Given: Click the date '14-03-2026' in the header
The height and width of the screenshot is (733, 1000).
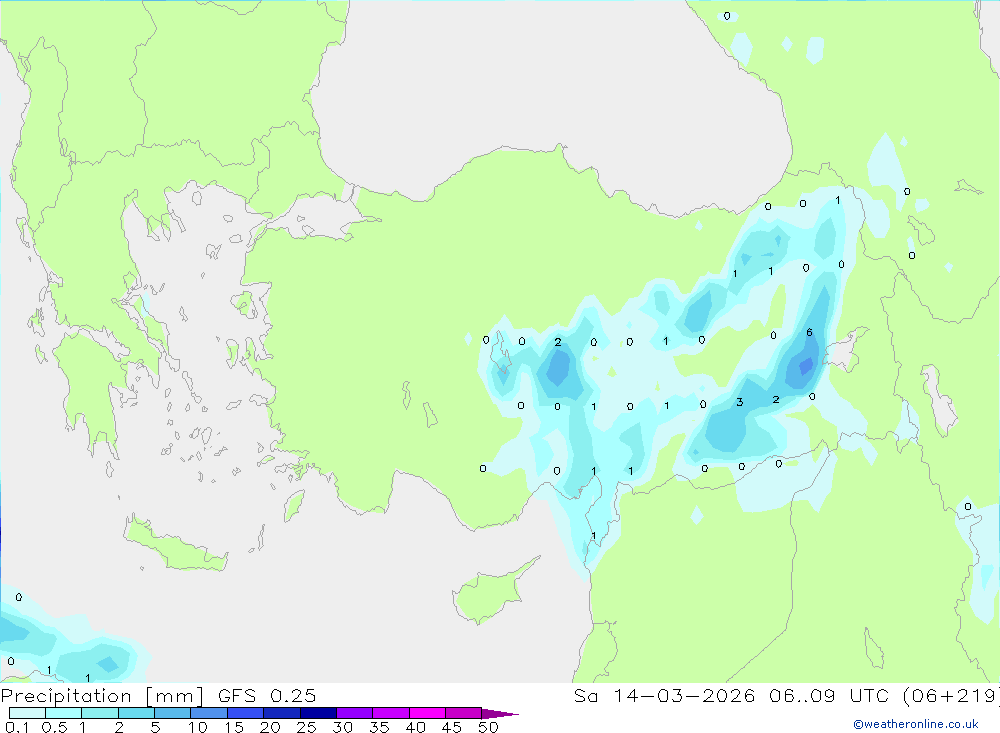Looking at the screenshot, I should point(684,696).
